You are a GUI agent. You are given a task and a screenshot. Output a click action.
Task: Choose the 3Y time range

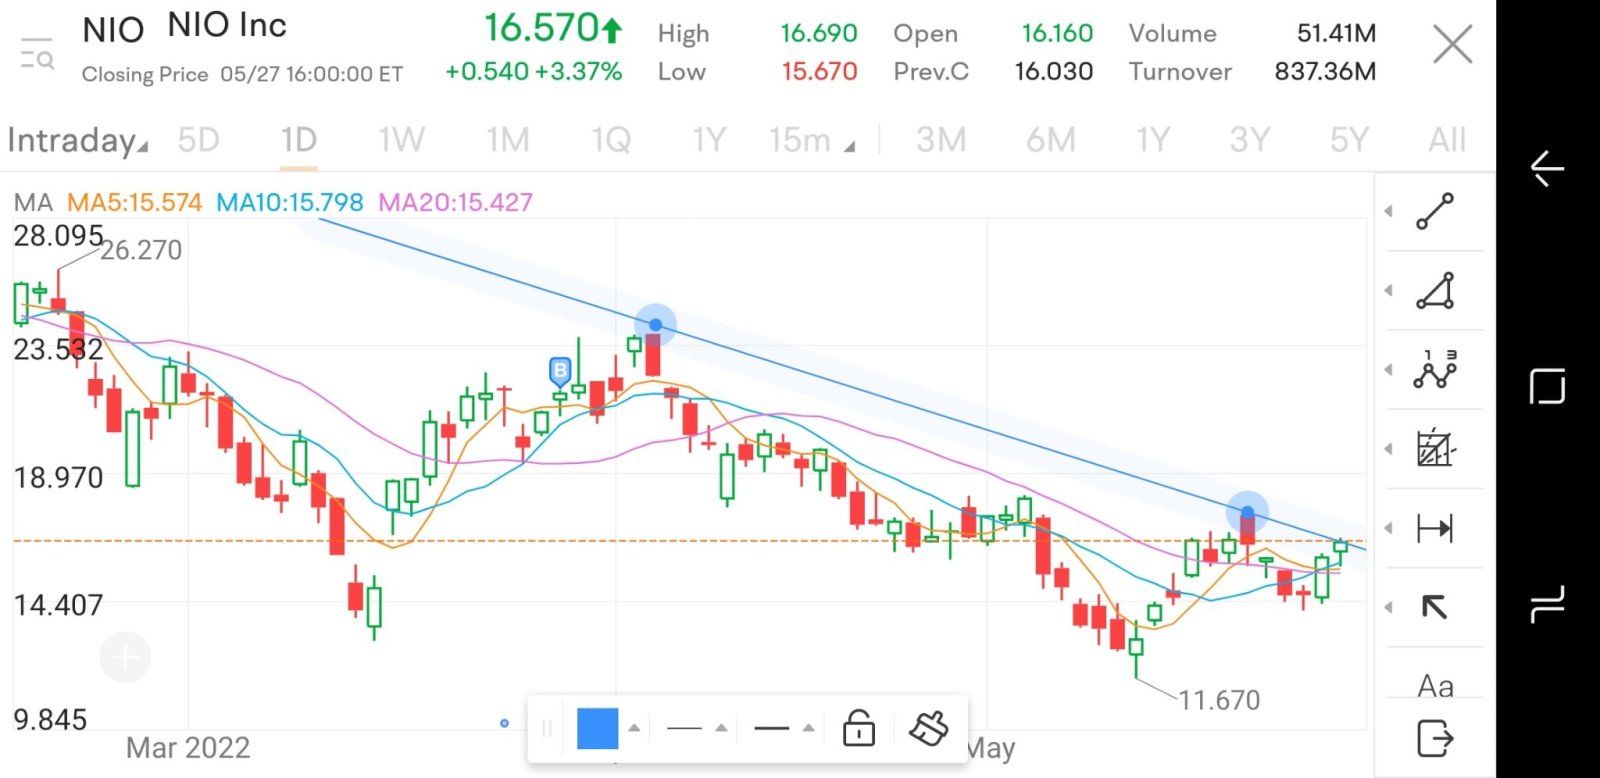[x=1250, y=140]
